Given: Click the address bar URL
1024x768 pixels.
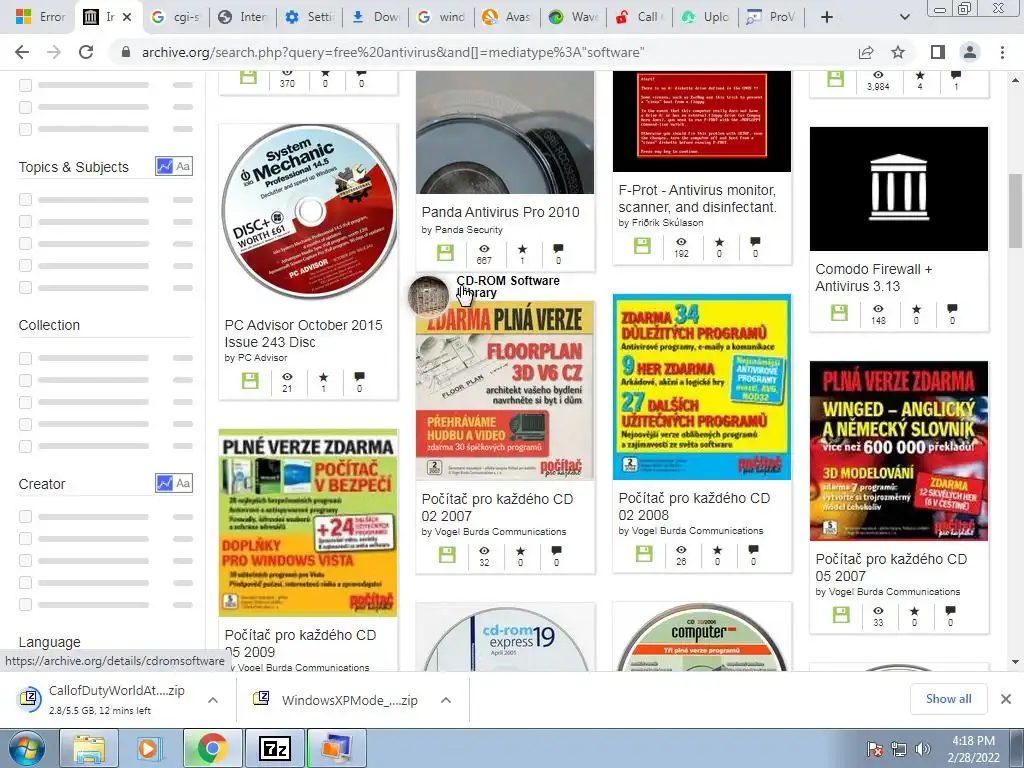Looking at the screenshot, I should click(392, 52).
